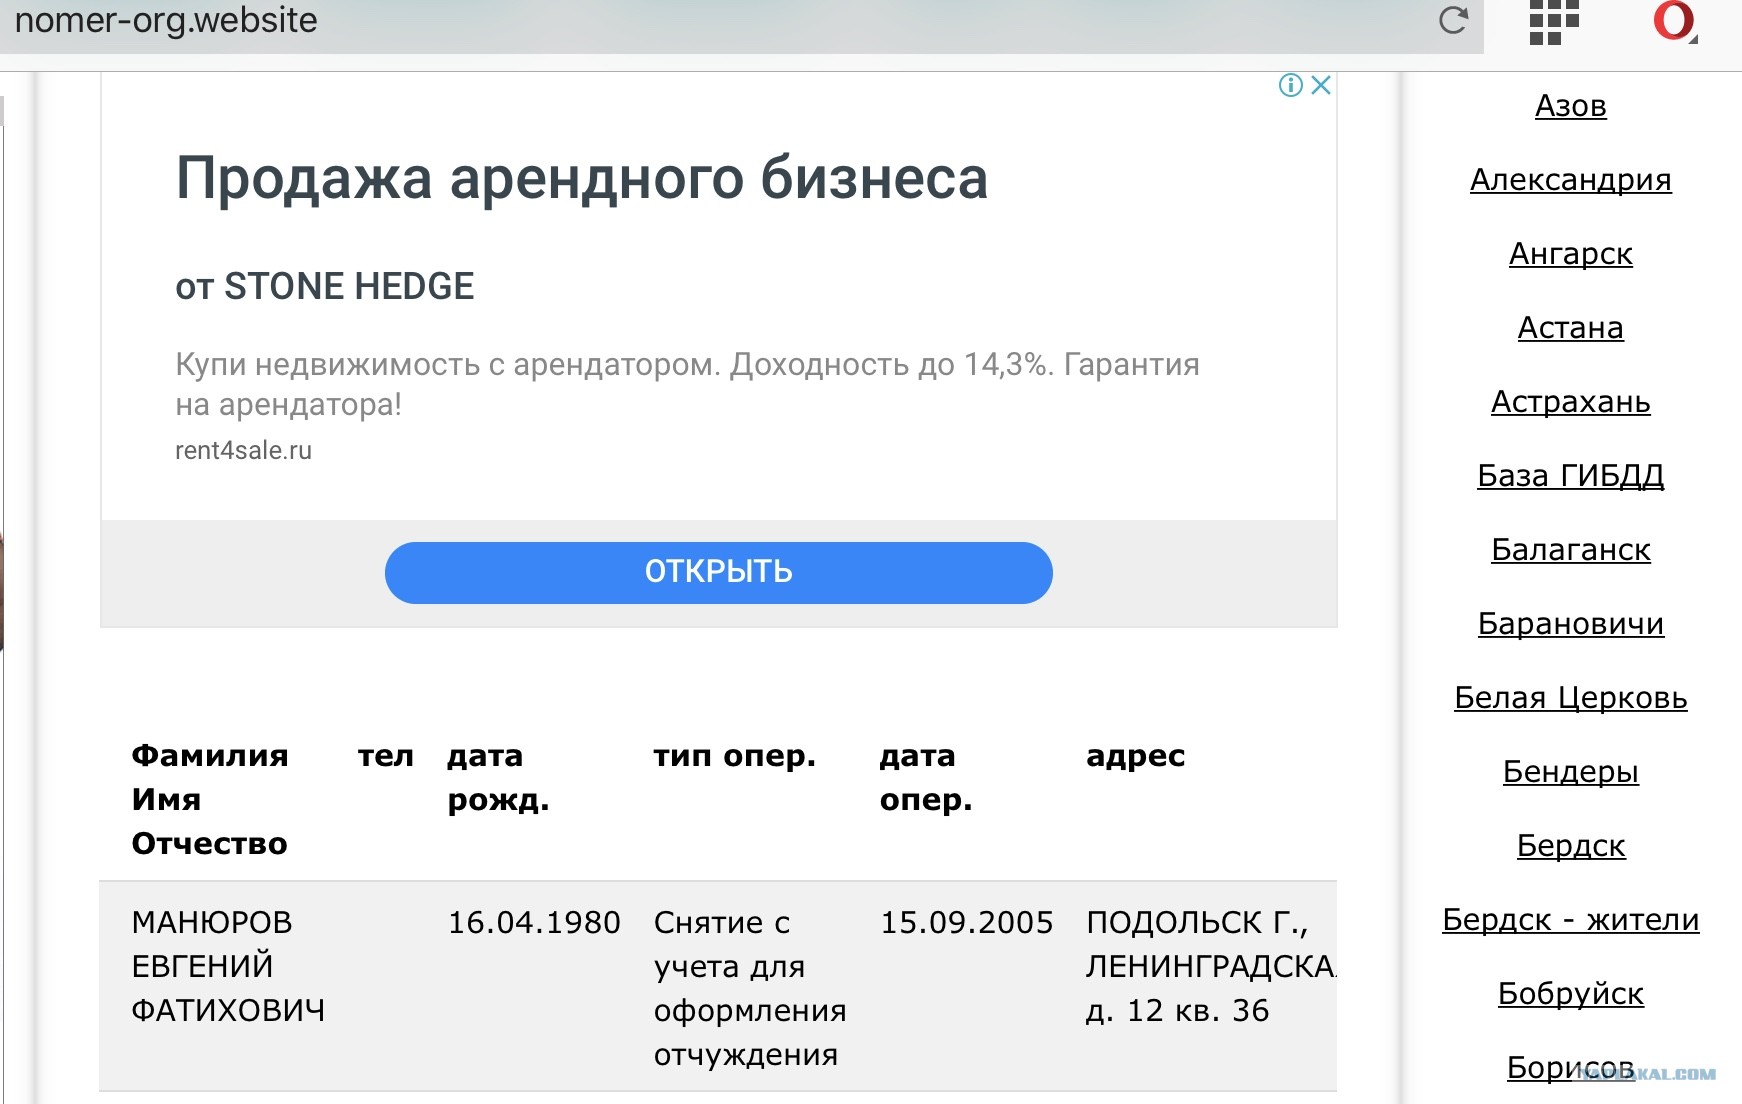The width and height of the screenshot is (1742, 1104).
Task: Click the ad info icon
Action: pyautogui.click(x=1291, y=85)
